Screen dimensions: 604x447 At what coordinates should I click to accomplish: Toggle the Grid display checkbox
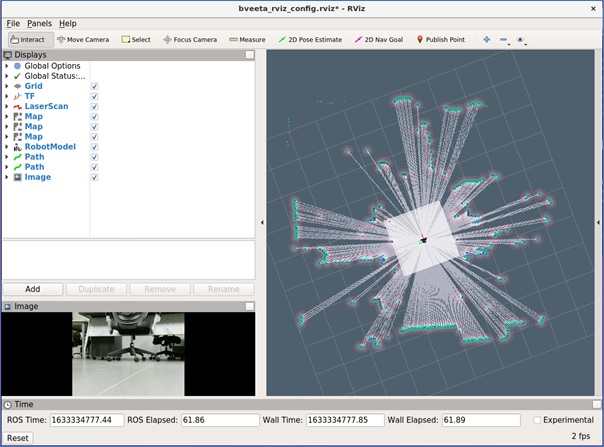pyautogui.click(x=94, y=86)
